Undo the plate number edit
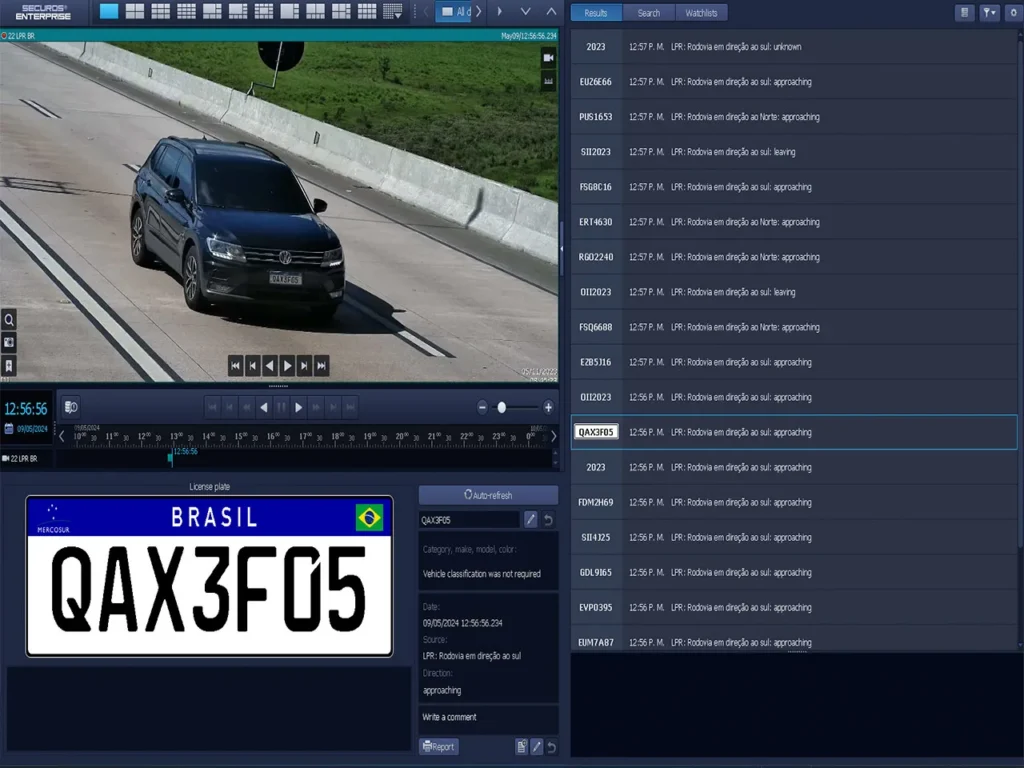This screenshot has width=1024, height=768. click(549, 520)
